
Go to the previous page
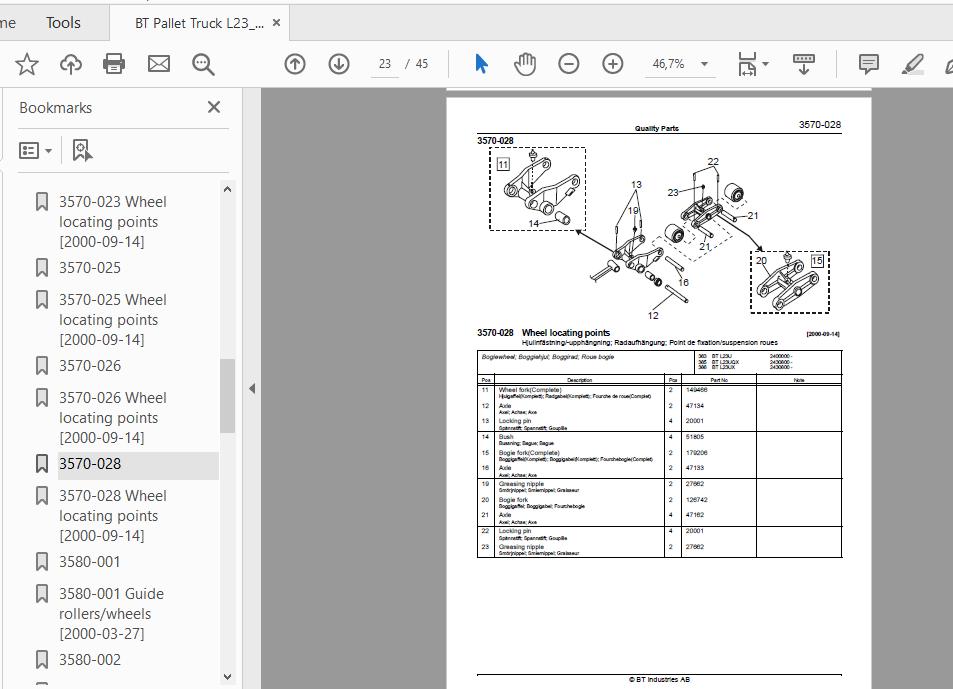pyautogui.click(x=295, y=64)
